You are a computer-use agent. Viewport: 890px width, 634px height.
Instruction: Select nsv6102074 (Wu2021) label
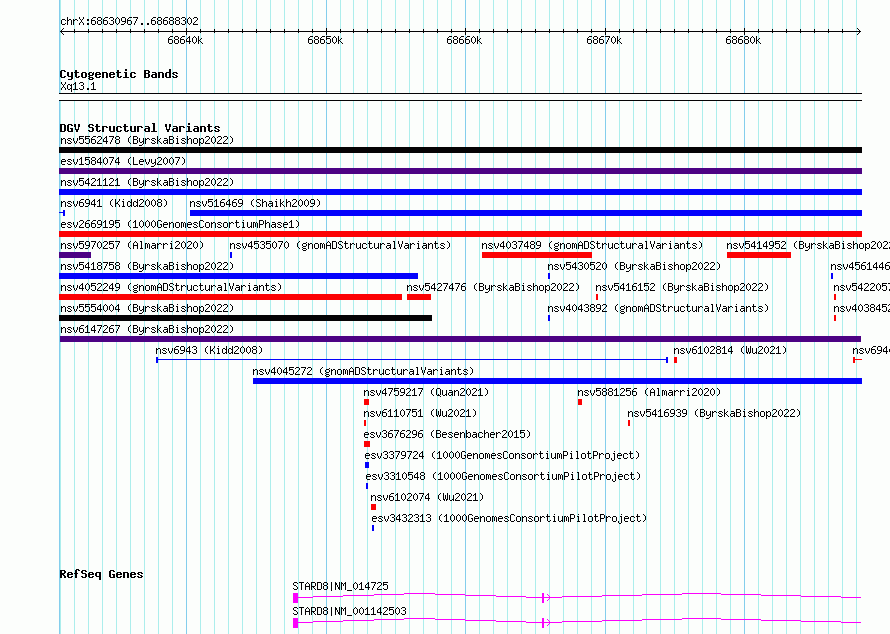(427, 497)
